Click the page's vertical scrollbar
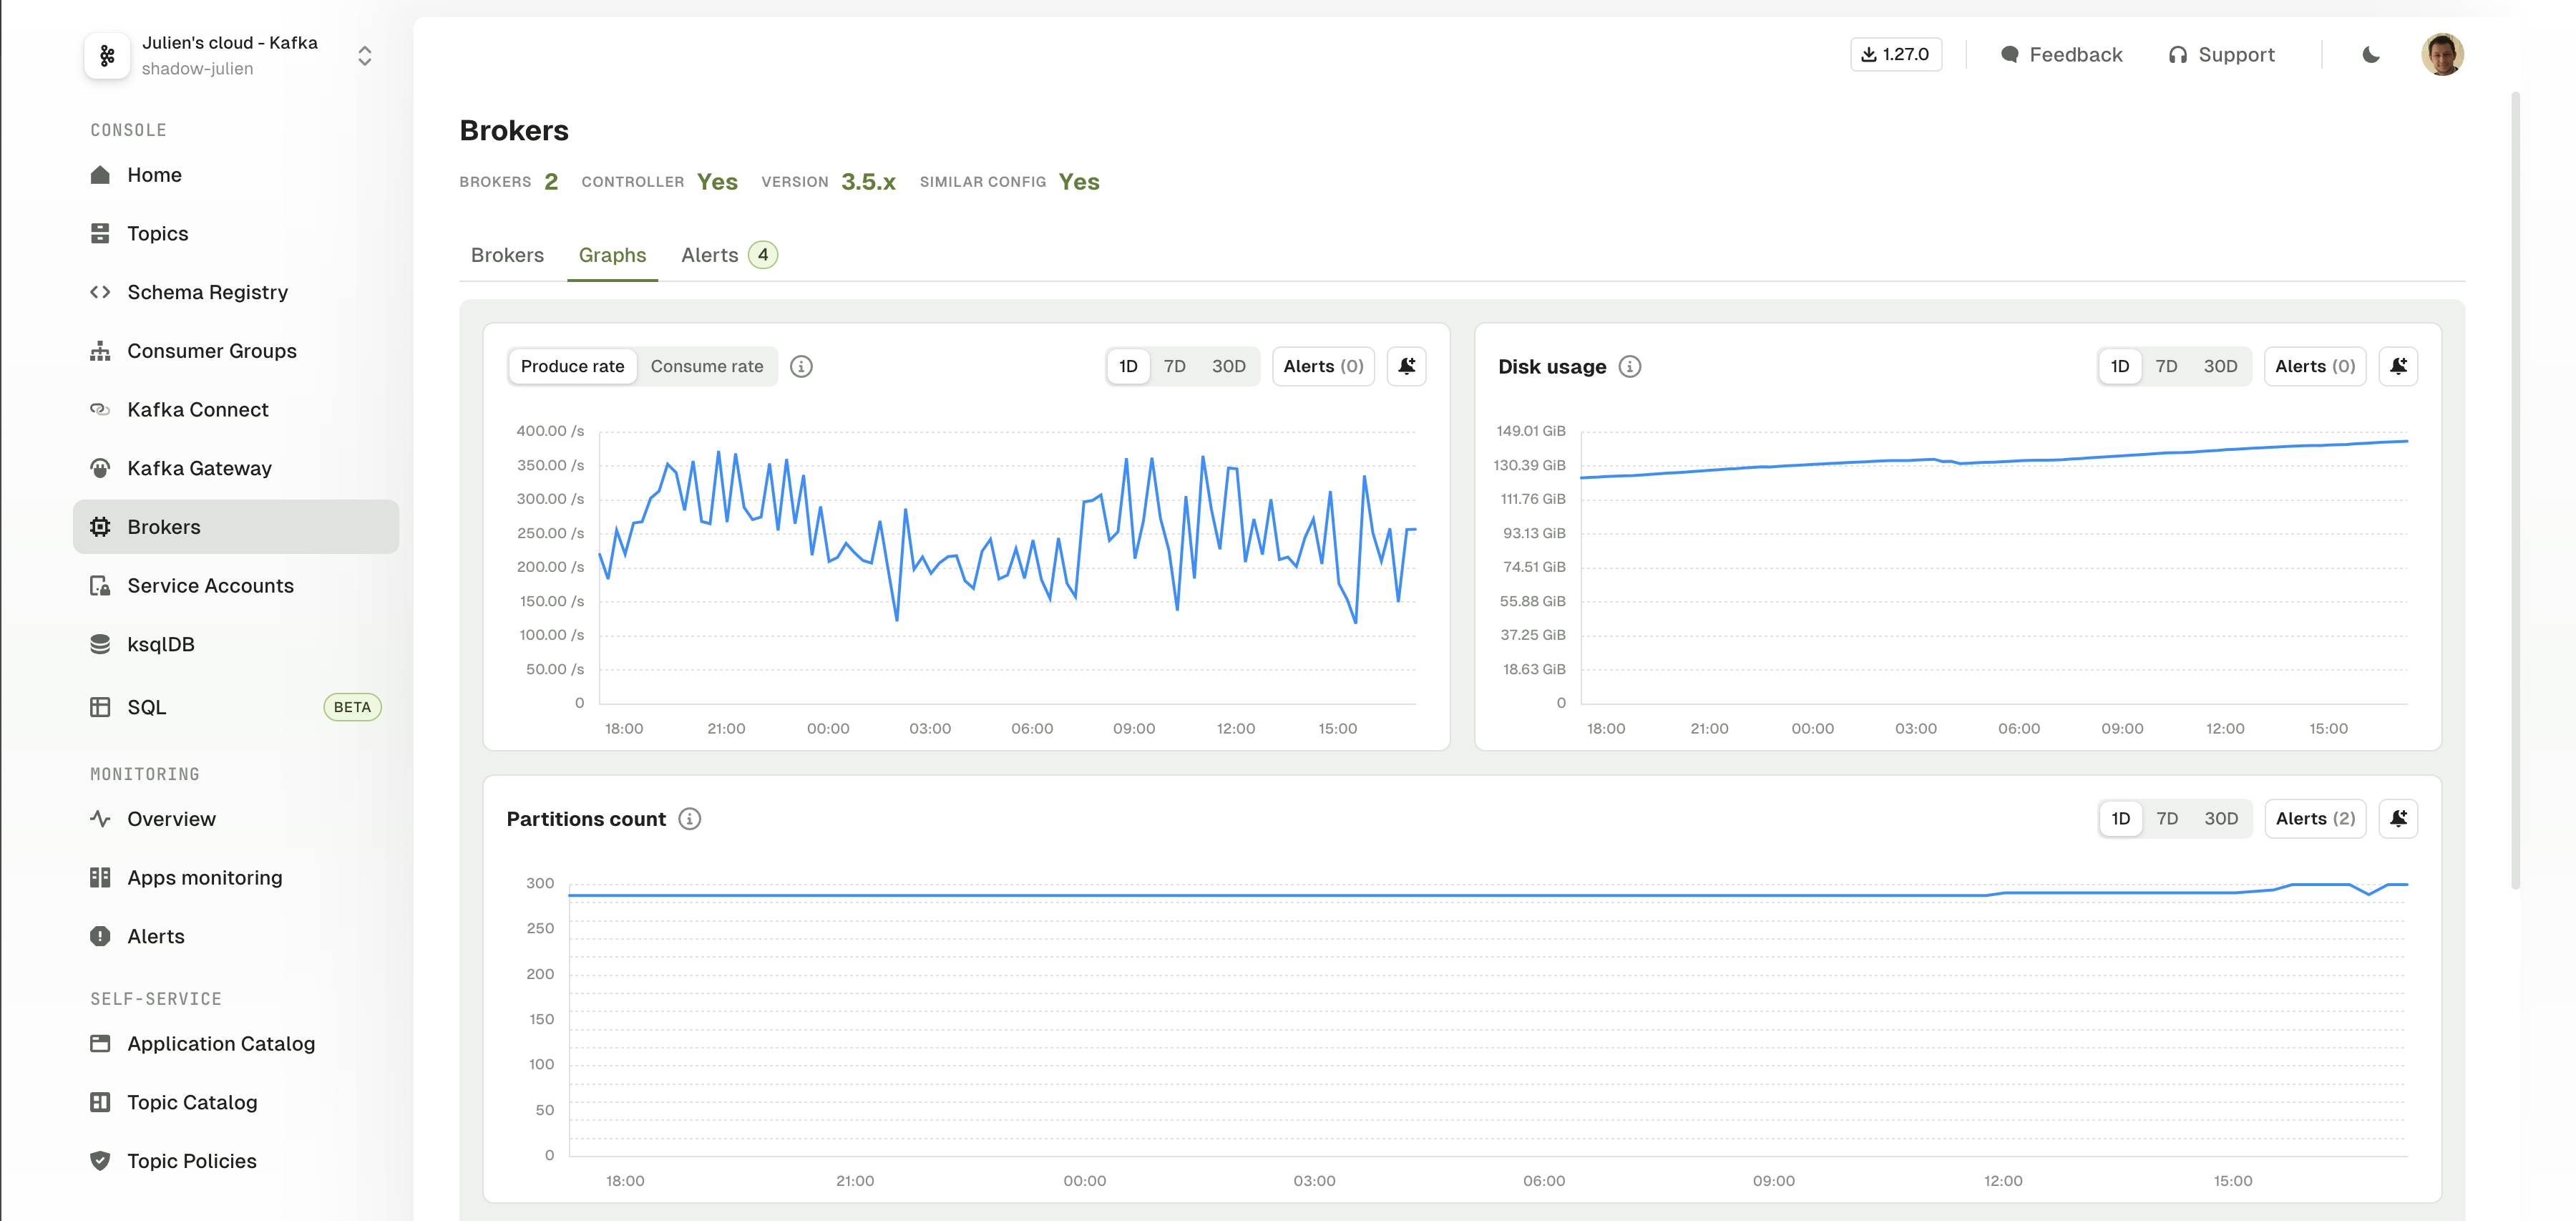This screenshot has height=1221, width=2576. (x=2515, y=490)
